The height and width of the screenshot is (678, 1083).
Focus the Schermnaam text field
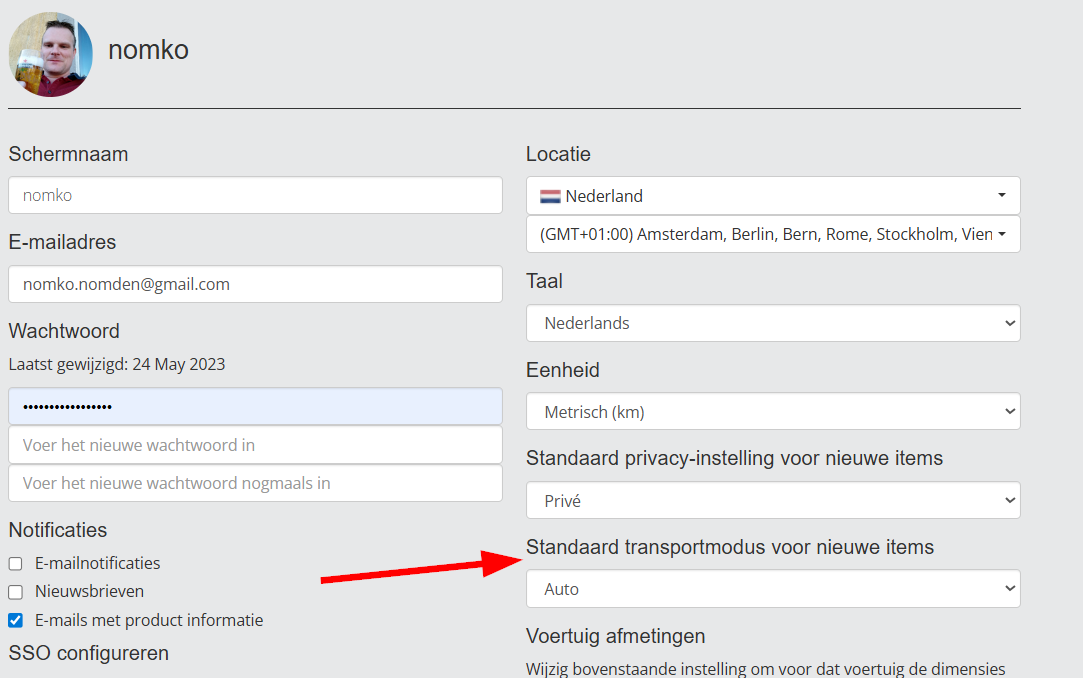click(x=255, y=195)
